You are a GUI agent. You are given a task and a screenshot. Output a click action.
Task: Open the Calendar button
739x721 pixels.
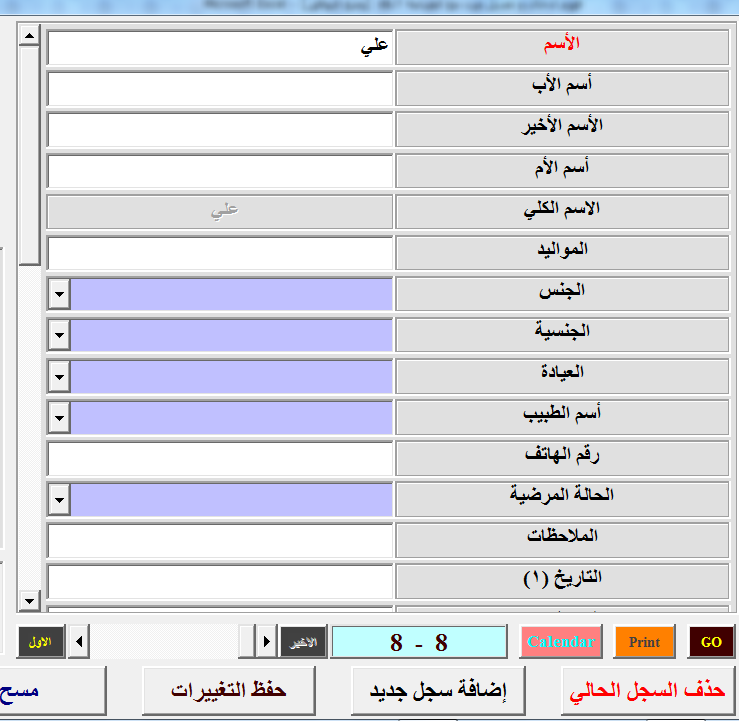[561, 642]
